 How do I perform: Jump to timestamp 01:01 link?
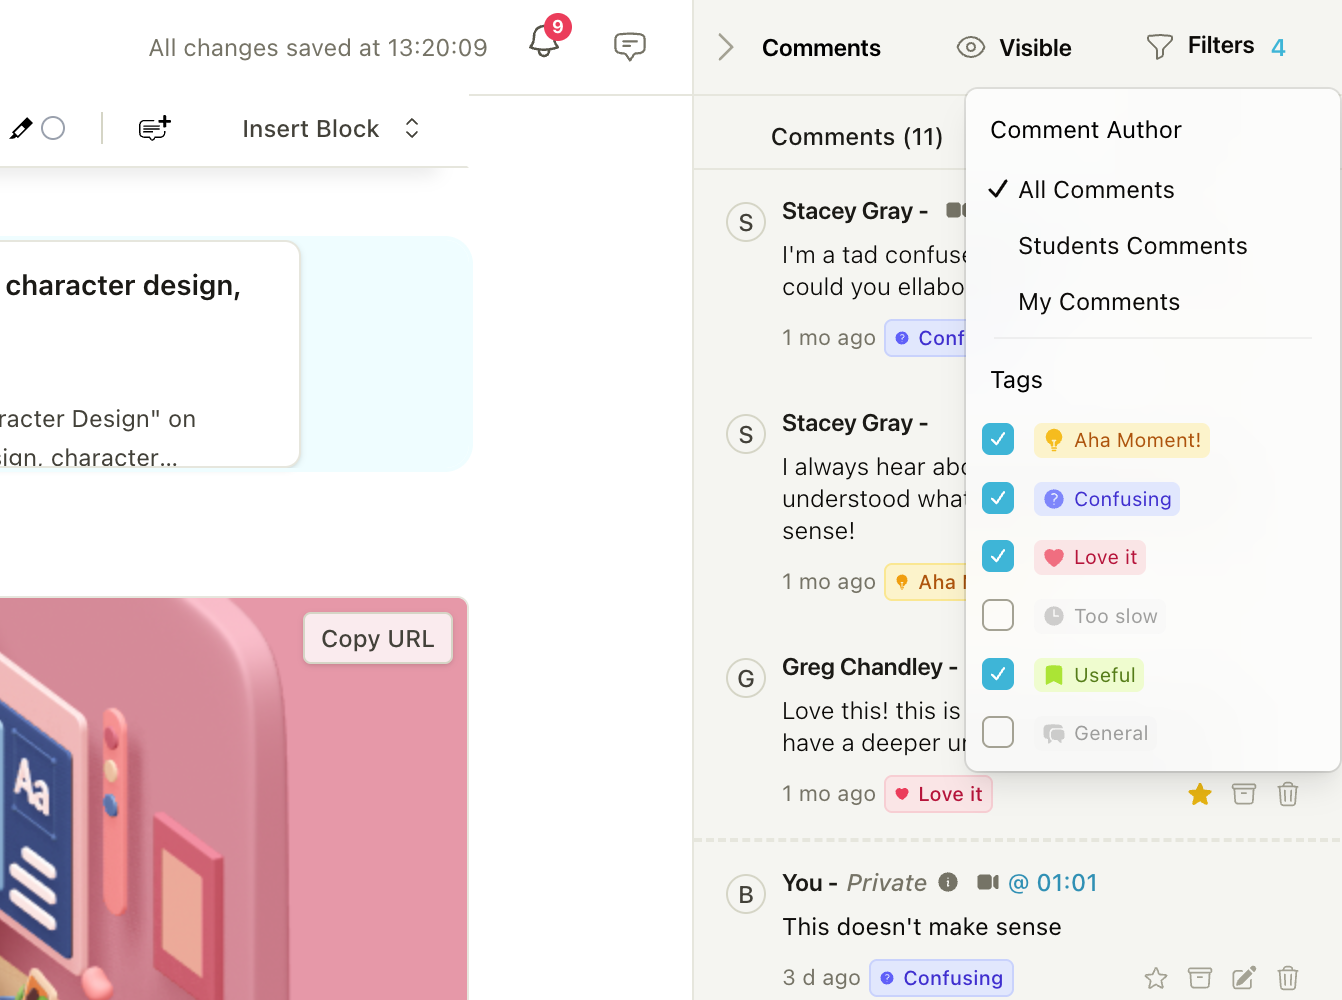(x=1053, y=883)
